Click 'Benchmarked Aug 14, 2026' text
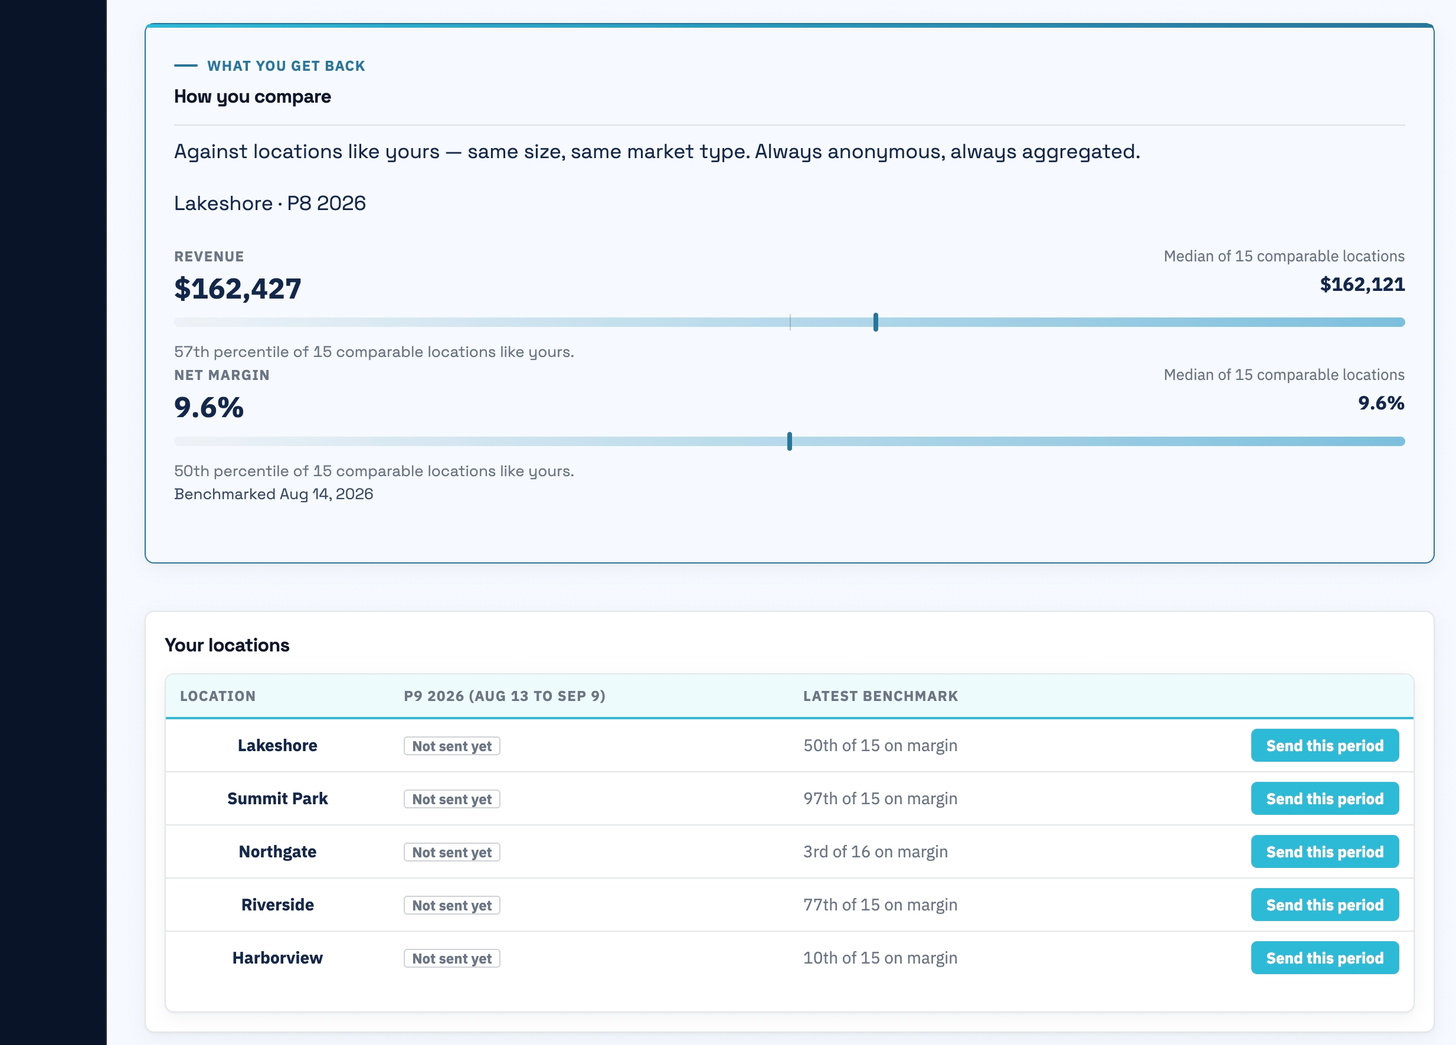Viewport: 1456px width, 1045px height. 274,494
